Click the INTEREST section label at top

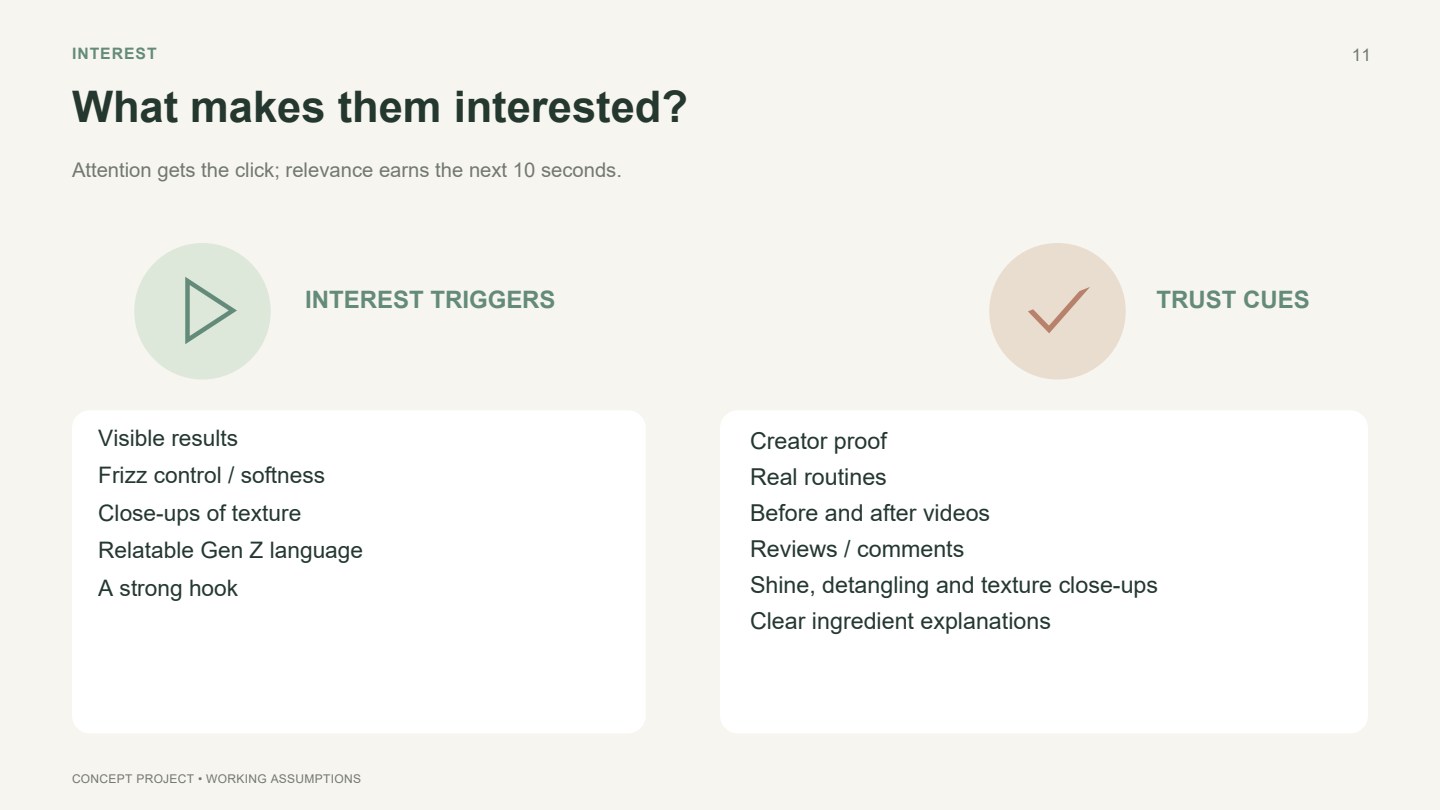tap(114, 54)
